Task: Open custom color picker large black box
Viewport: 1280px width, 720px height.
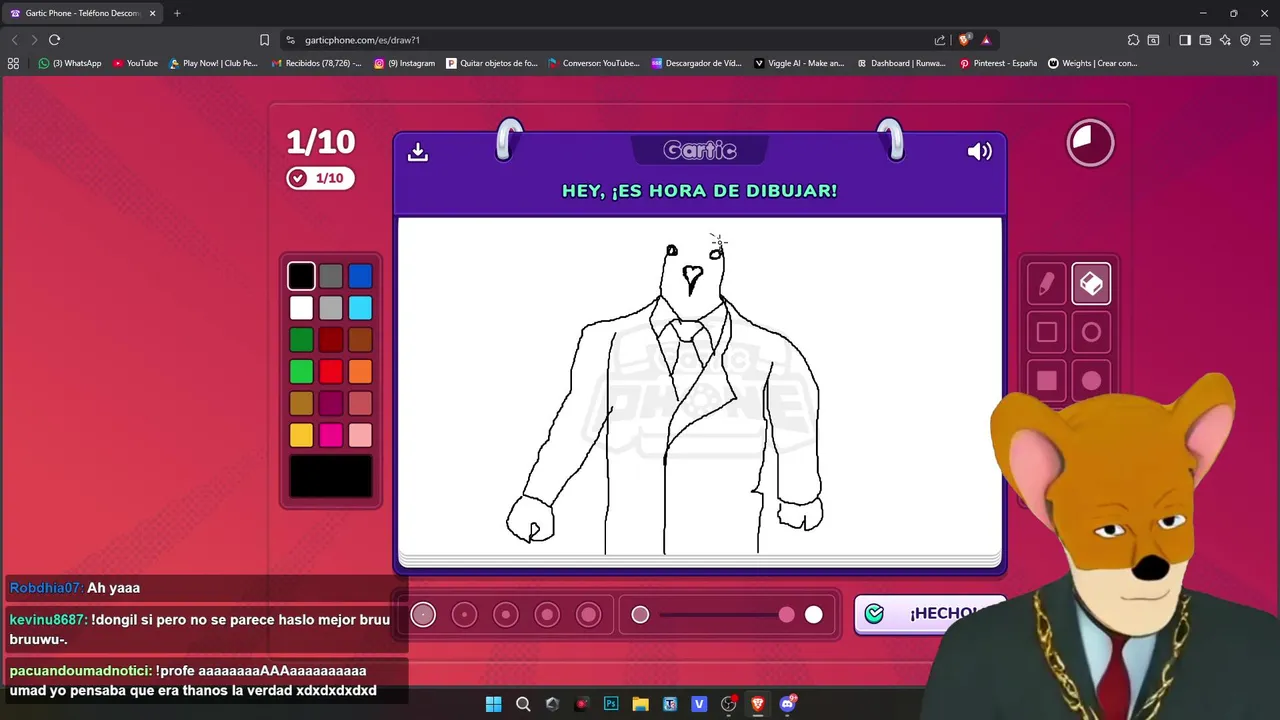Action: [x=331, y=477]
